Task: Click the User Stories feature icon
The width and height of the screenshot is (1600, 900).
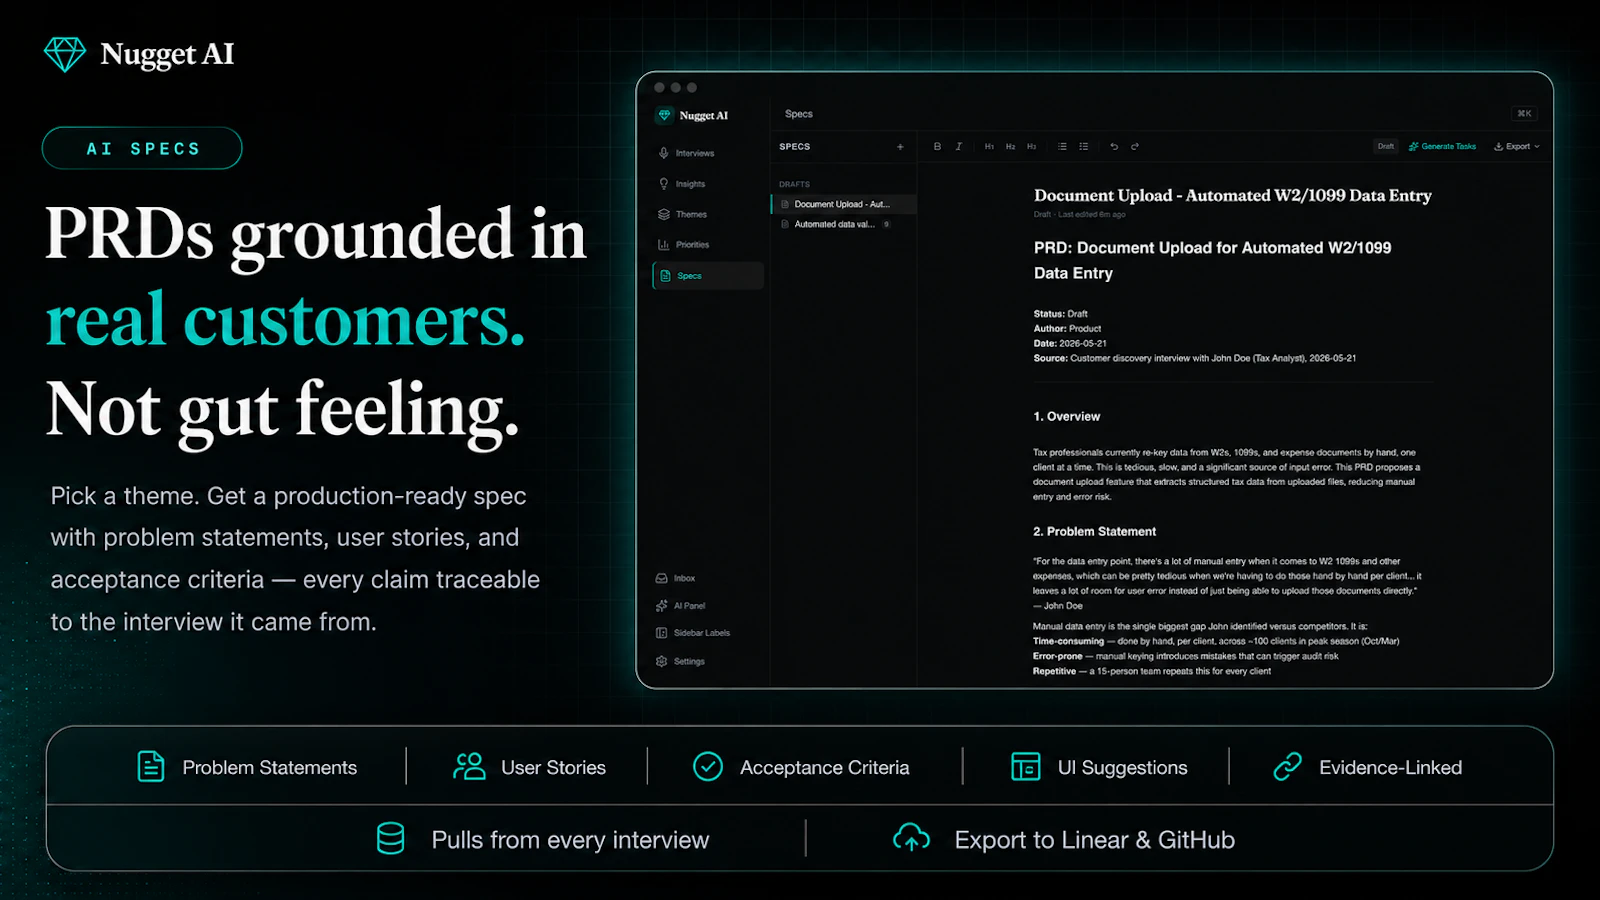Action: pos(469,767)
